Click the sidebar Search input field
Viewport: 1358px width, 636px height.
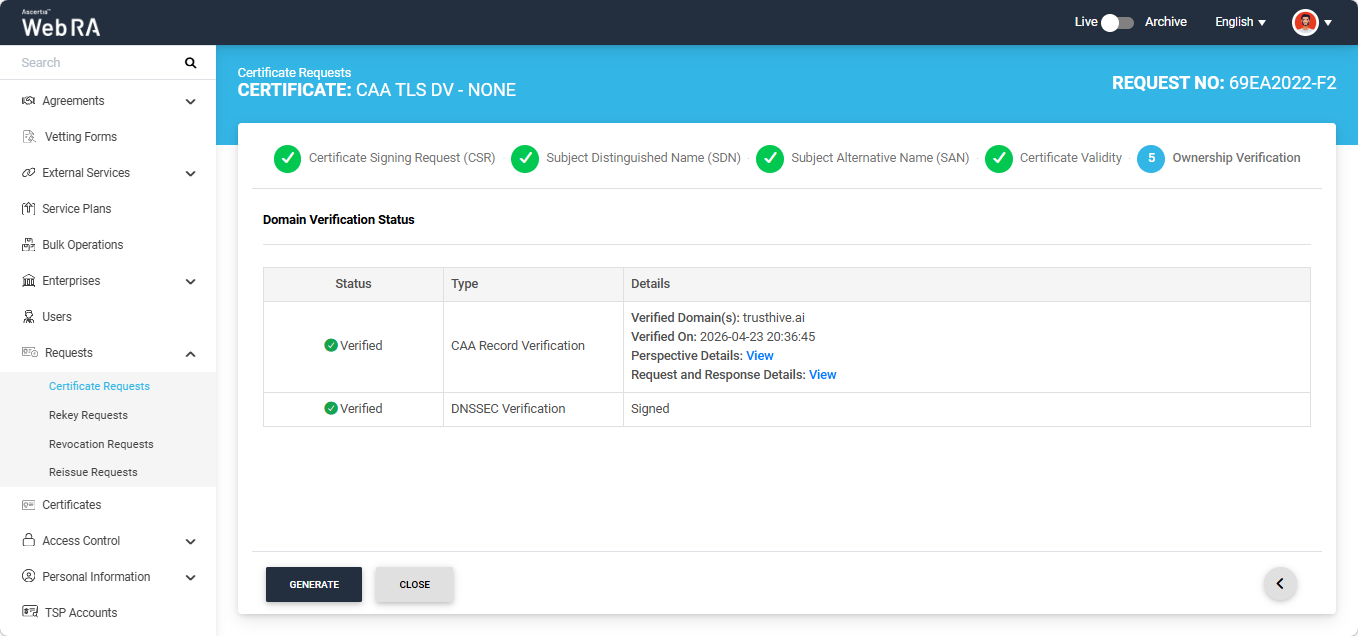[x=98, y=63]
